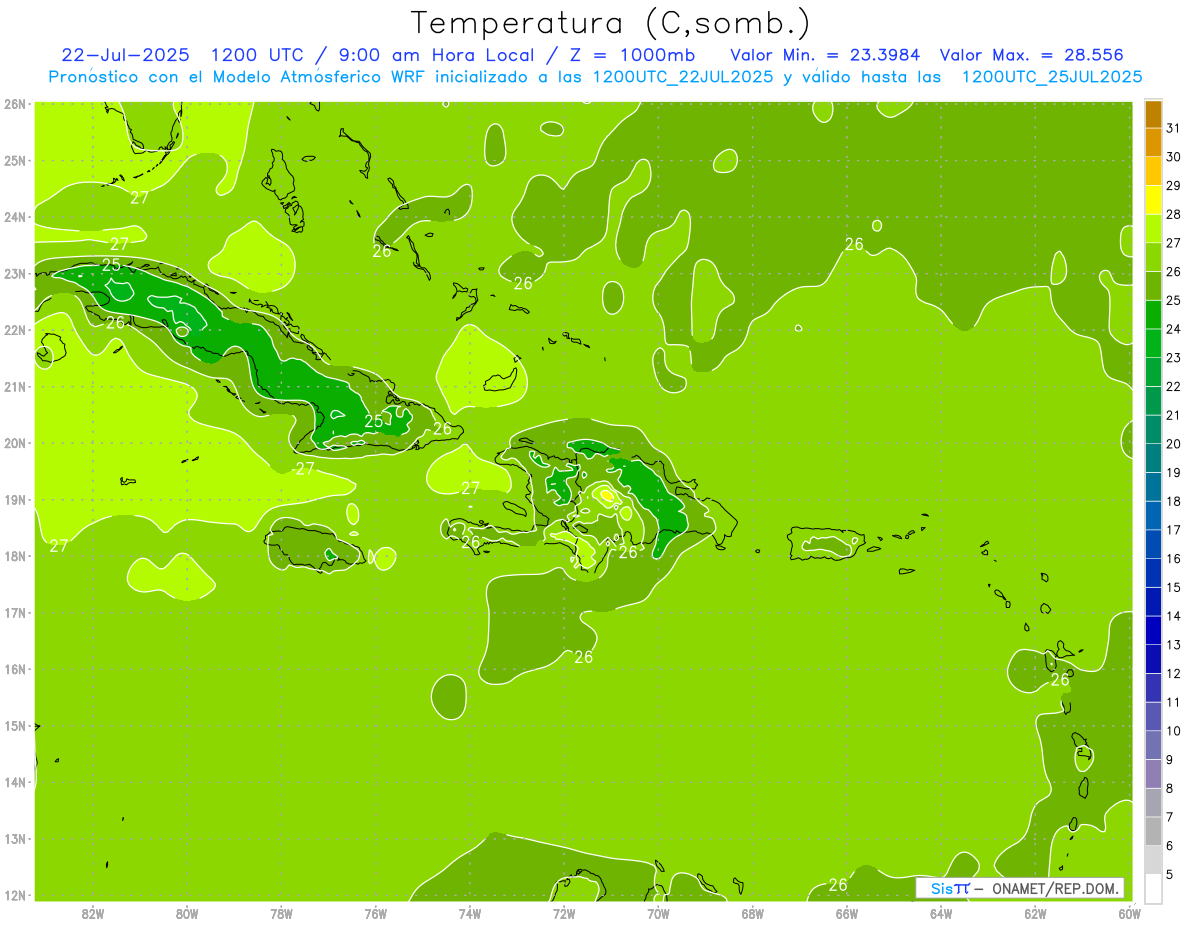Click the '18N' latitude axis label
Image resolution: width=1200 pixels, height=927 pixels.
click(x=15, y=556)
